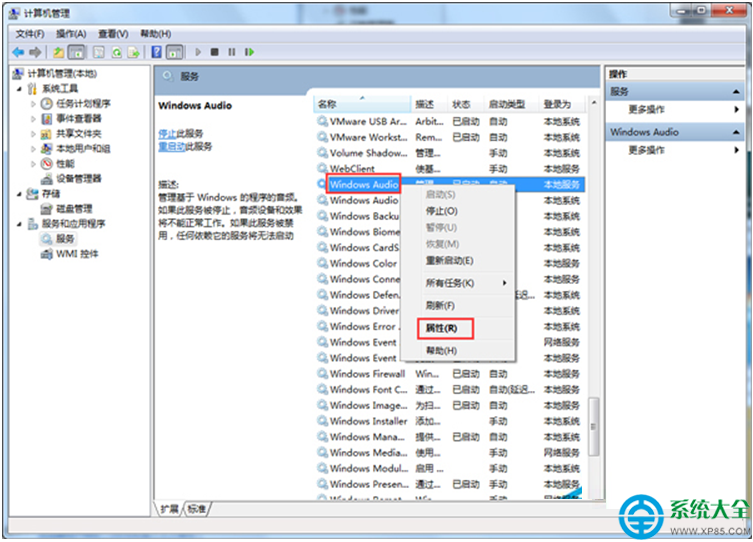Viewport: 753px width, 542px height.
Task: Click the Restart service toolbar icon
Action: coord(249,52)
